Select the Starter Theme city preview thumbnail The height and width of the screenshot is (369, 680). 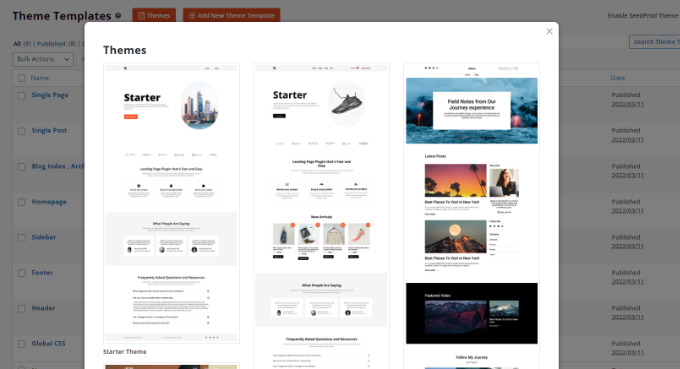(x=171, y=203)
